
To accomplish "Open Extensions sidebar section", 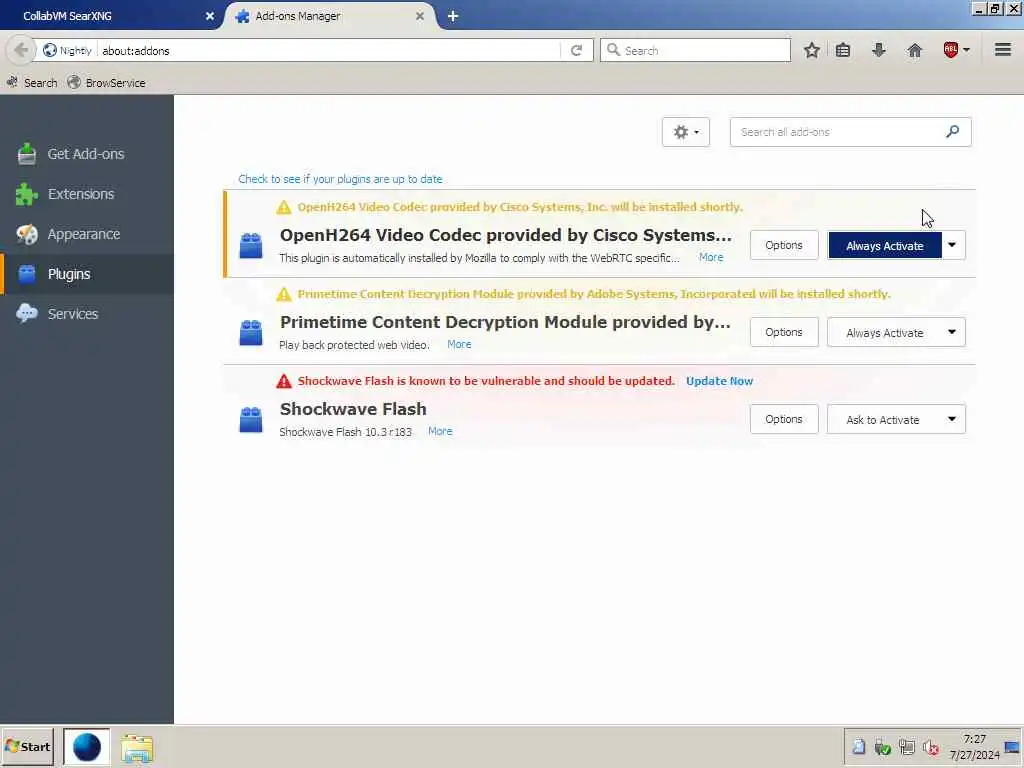I will (86, 194).
